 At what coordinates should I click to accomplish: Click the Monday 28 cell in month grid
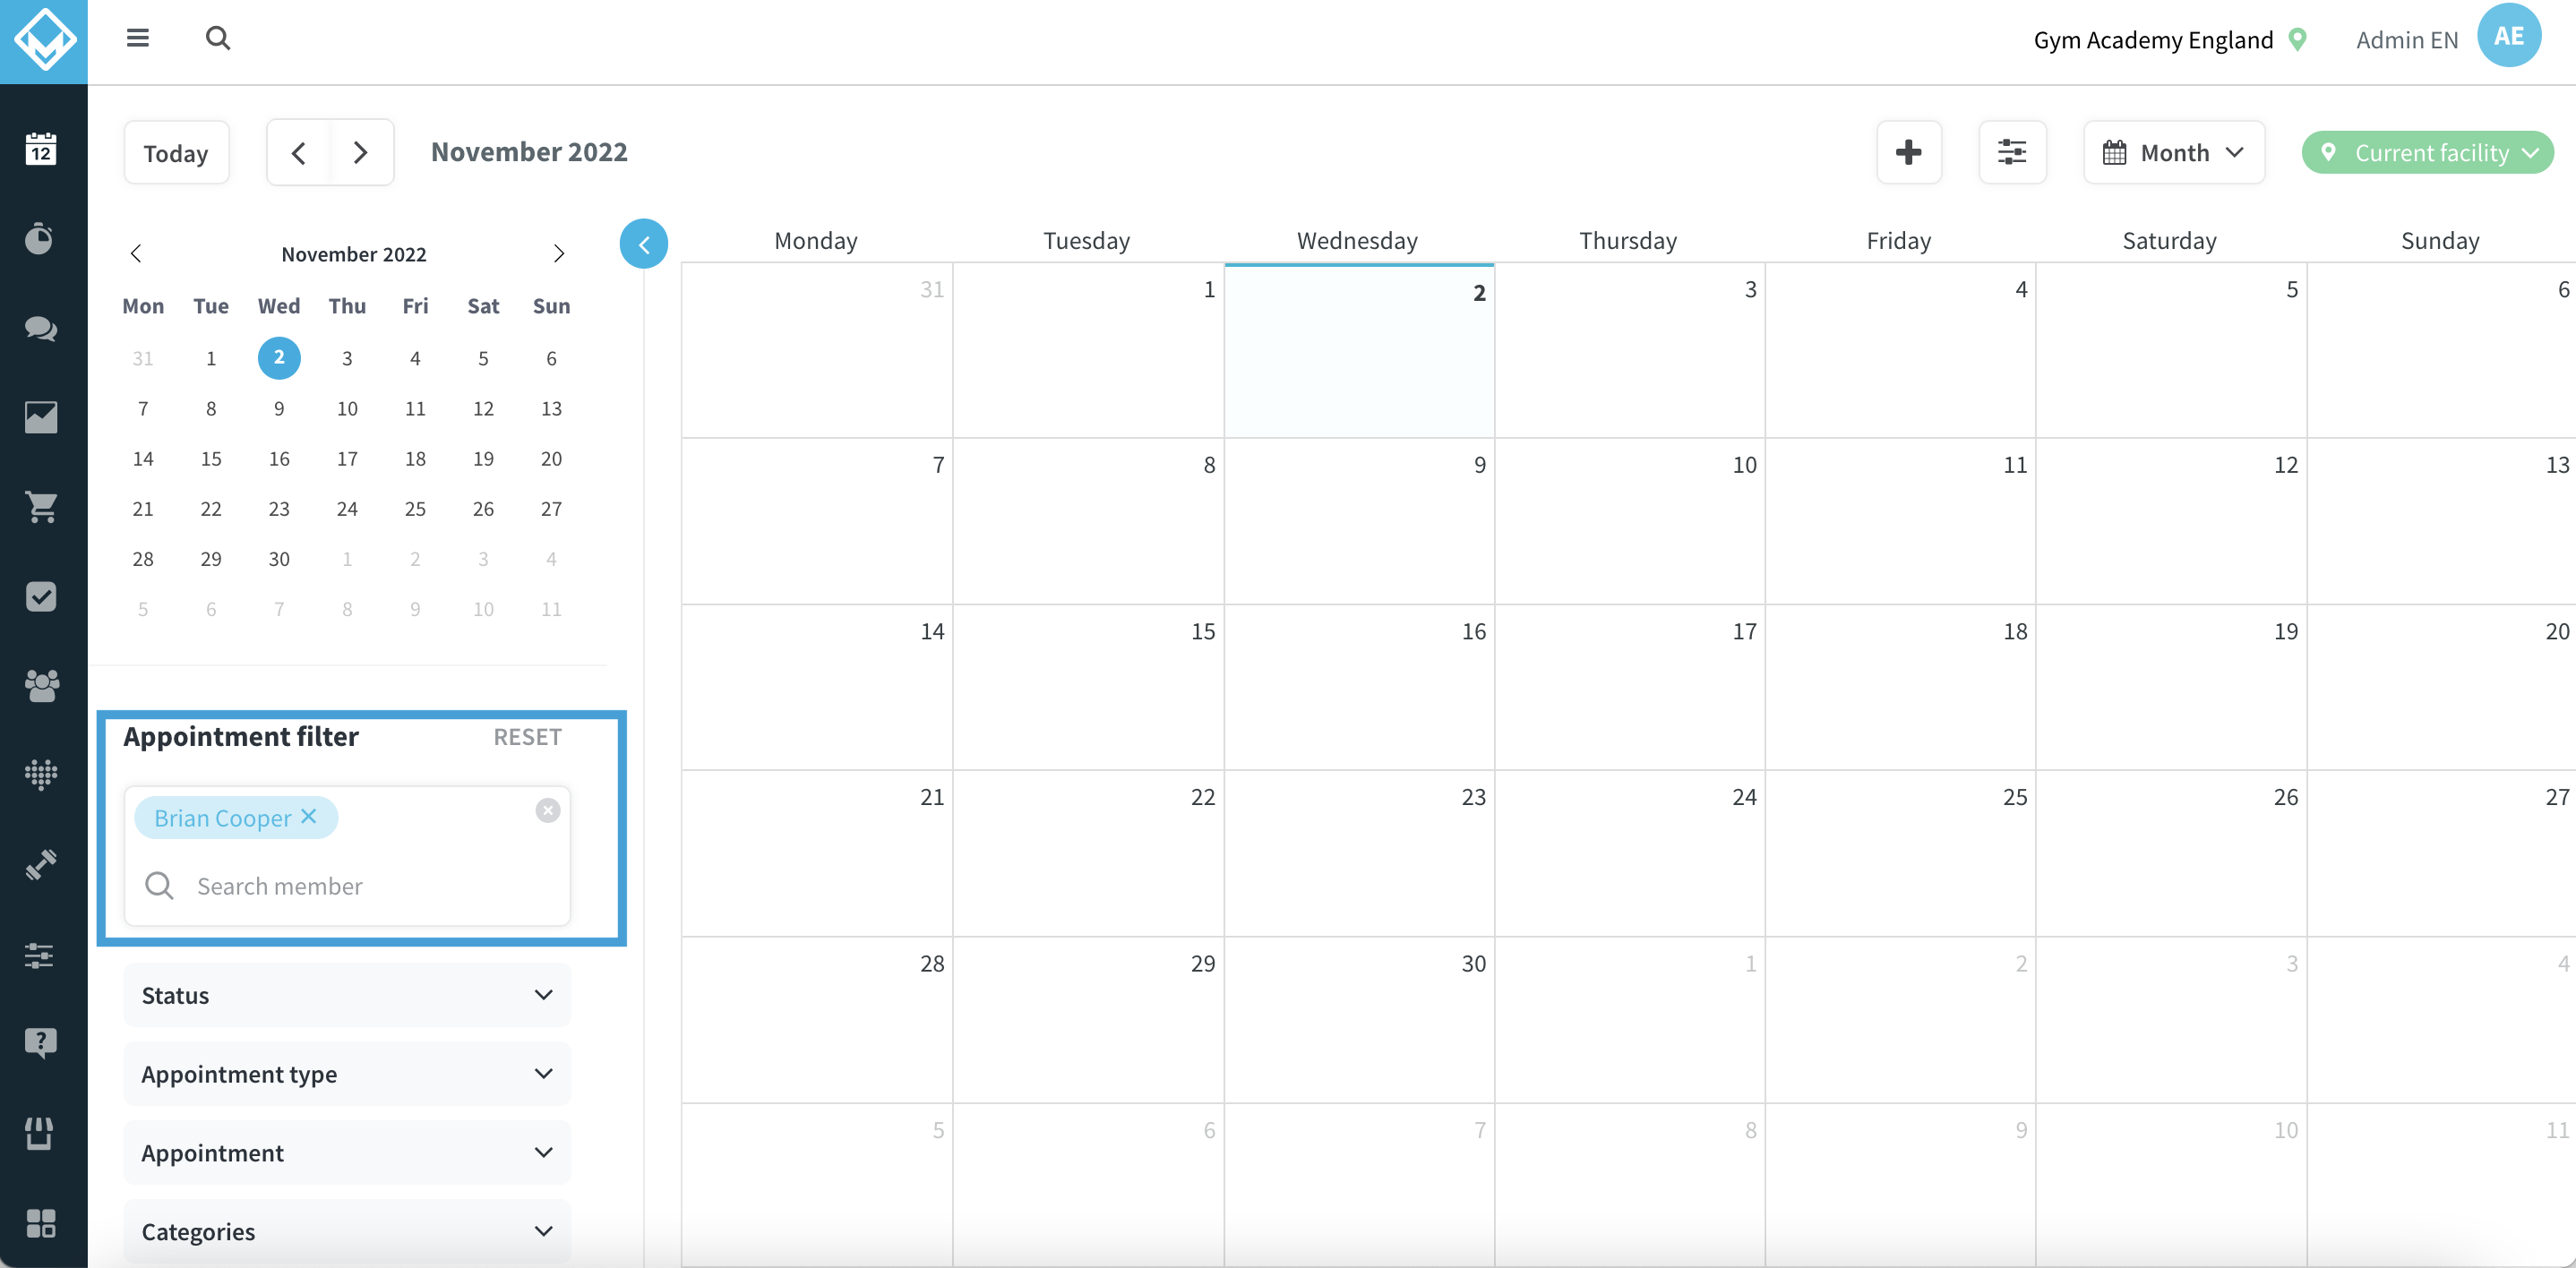(x=817, y=1020)
